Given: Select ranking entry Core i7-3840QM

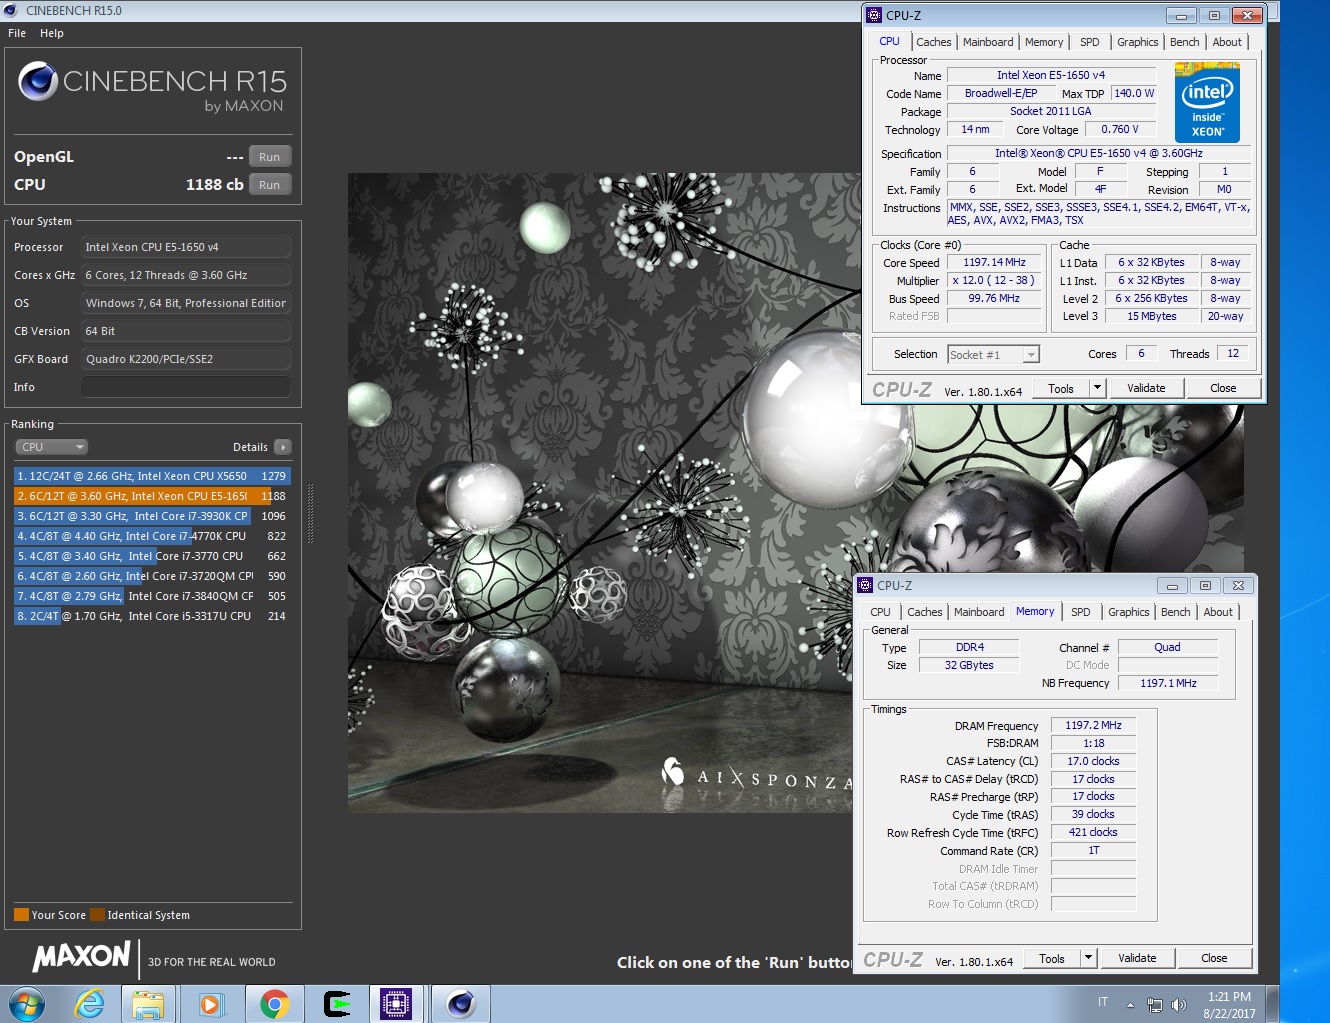Looking at the screenshot, I should (x=152, y=596).
